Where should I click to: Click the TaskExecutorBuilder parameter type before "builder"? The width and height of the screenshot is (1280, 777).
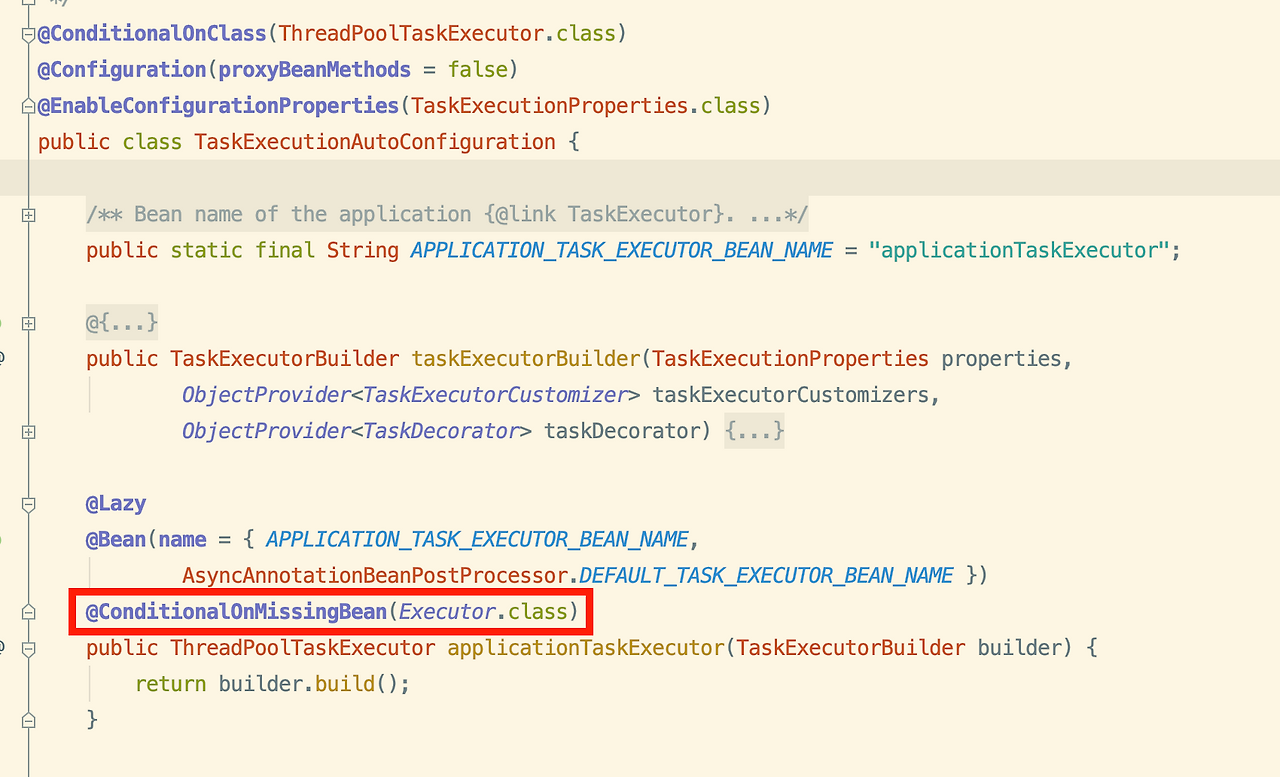[850, 647]
